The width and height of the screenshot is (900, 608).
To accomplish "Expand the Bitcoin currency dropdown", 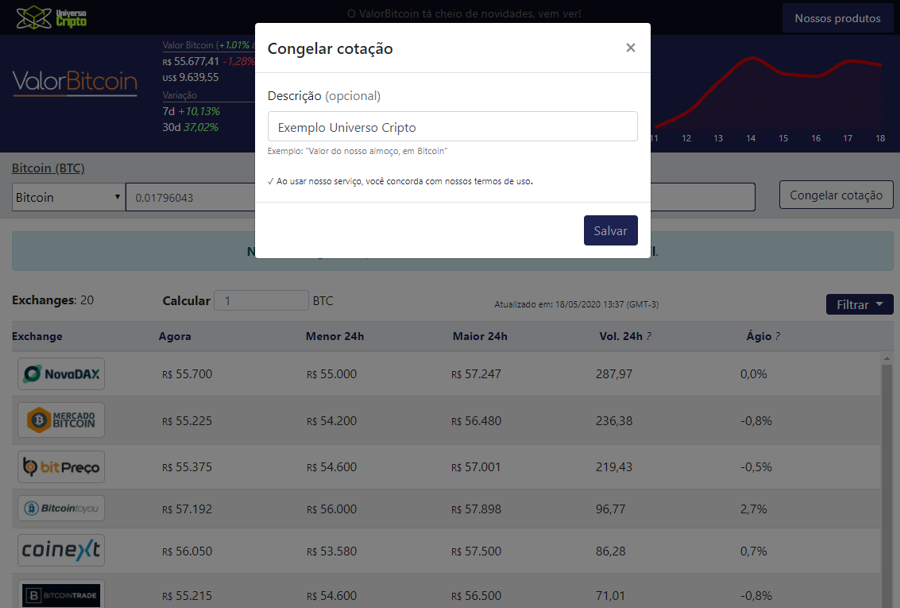I will [x=68, y=197].
